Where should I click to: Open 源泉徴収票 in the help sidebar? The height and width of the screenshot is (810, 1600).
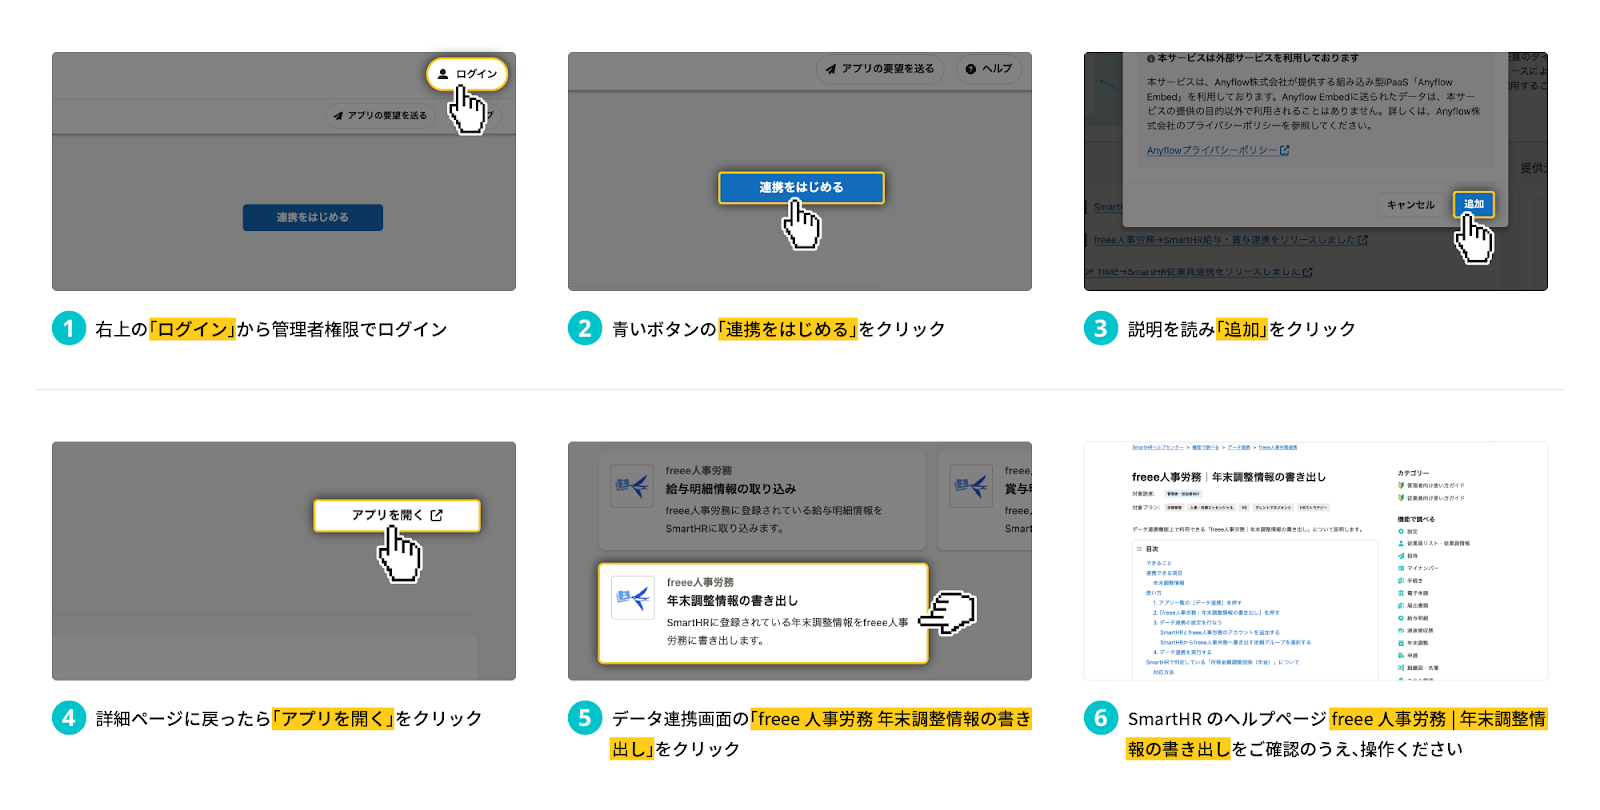(1416, 630)
